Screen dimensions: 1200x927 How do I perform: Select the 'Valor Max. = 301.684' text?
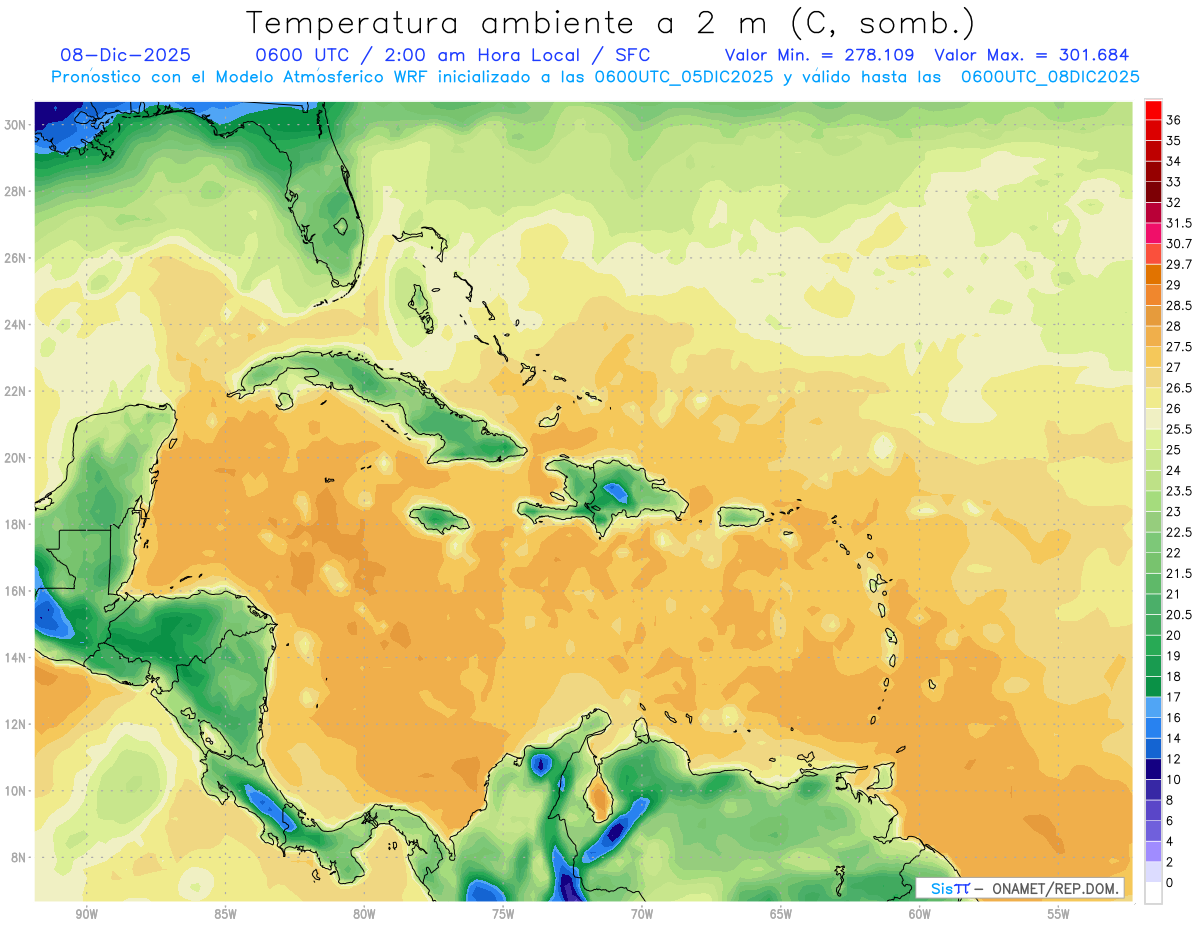[1031, 55]
